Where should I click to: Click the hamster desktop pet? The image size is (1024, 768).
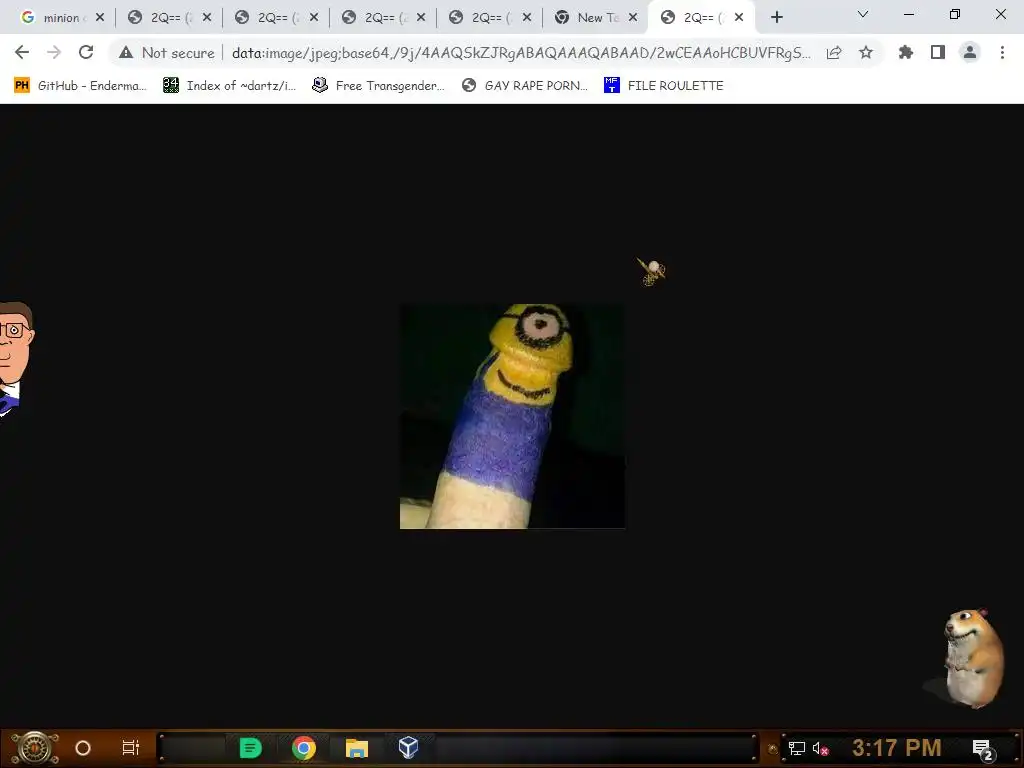pyautogui.click(x=971, y=658)
